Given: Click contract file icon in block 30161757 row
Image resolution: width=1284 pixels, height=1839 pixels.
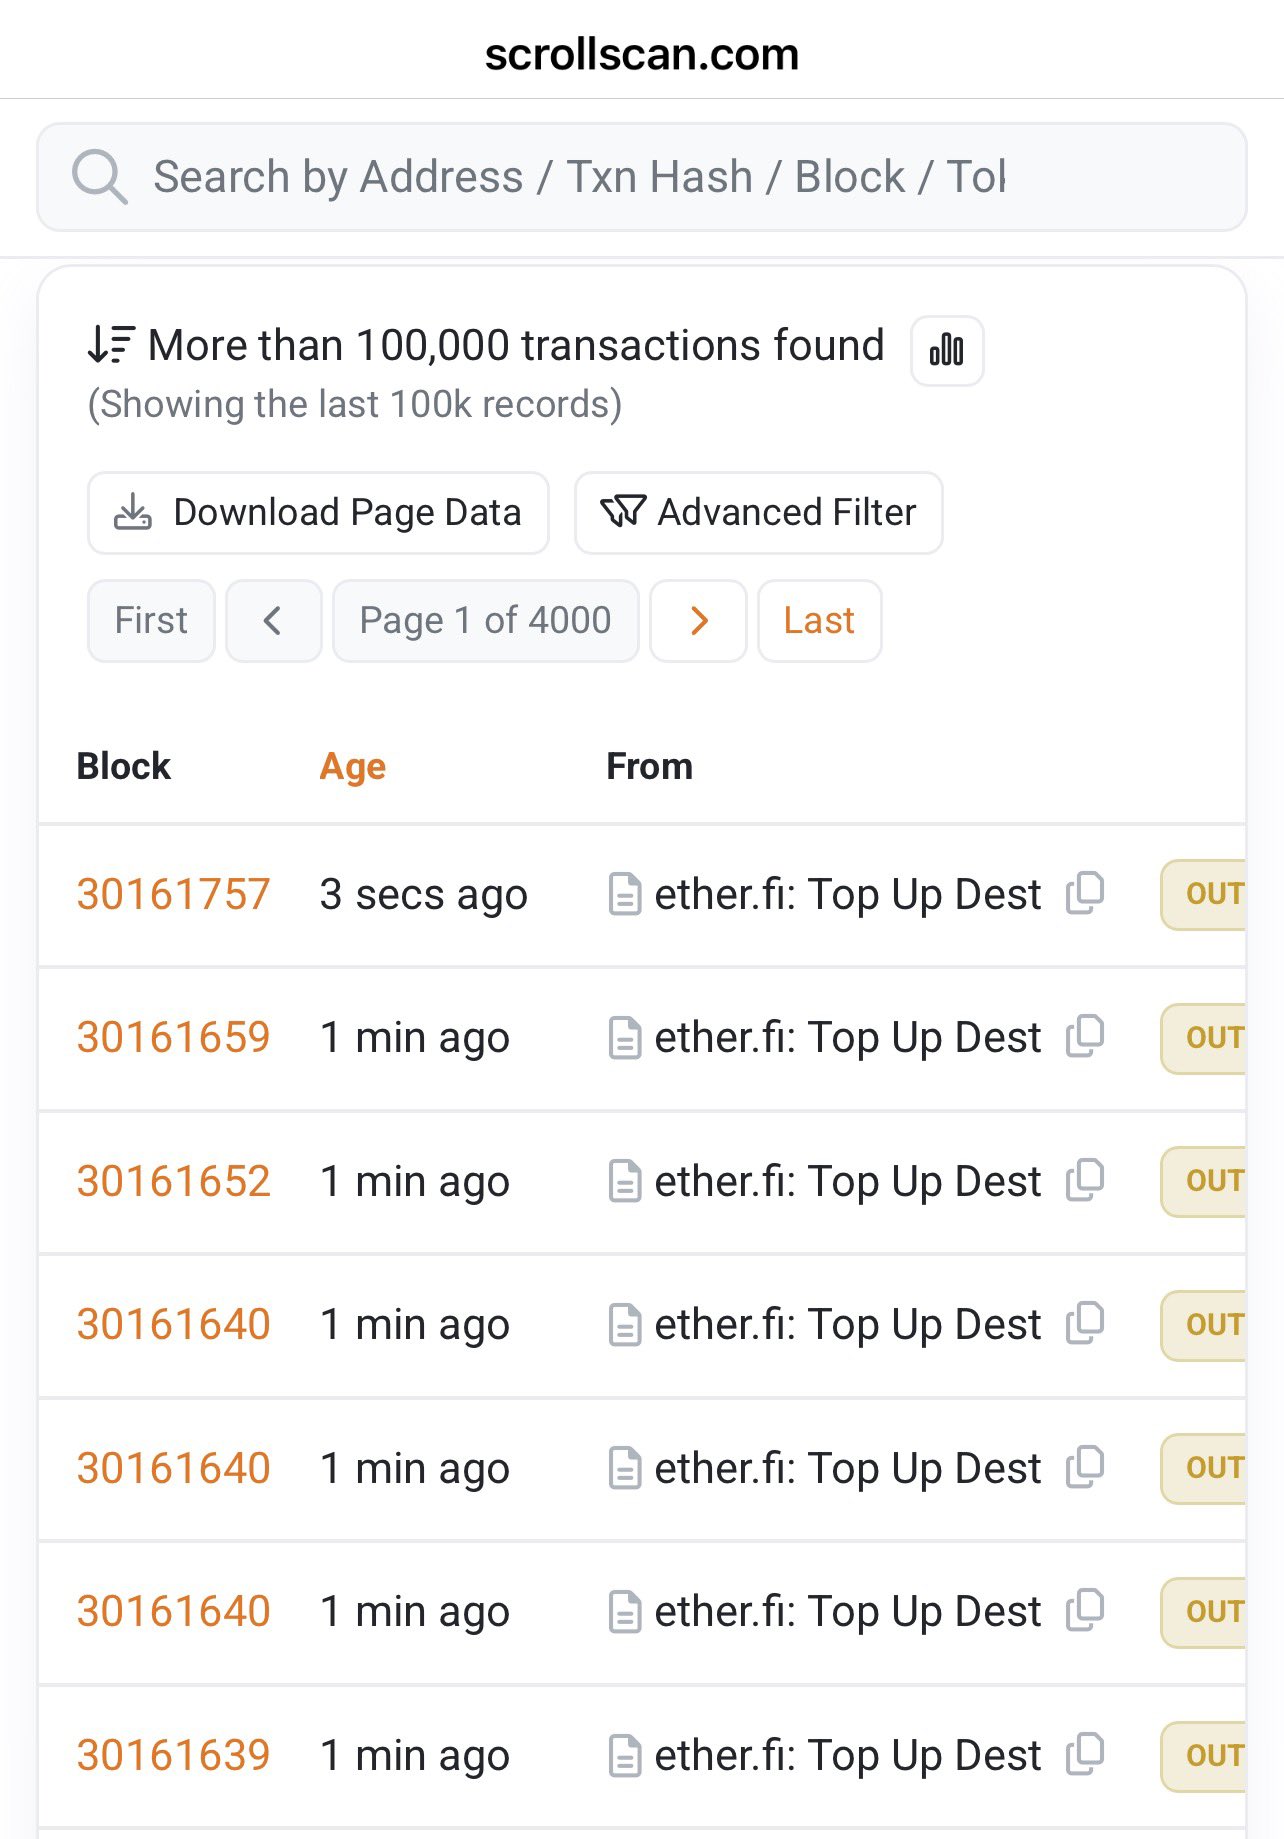Looking at the screenshot, I should 625,894.
